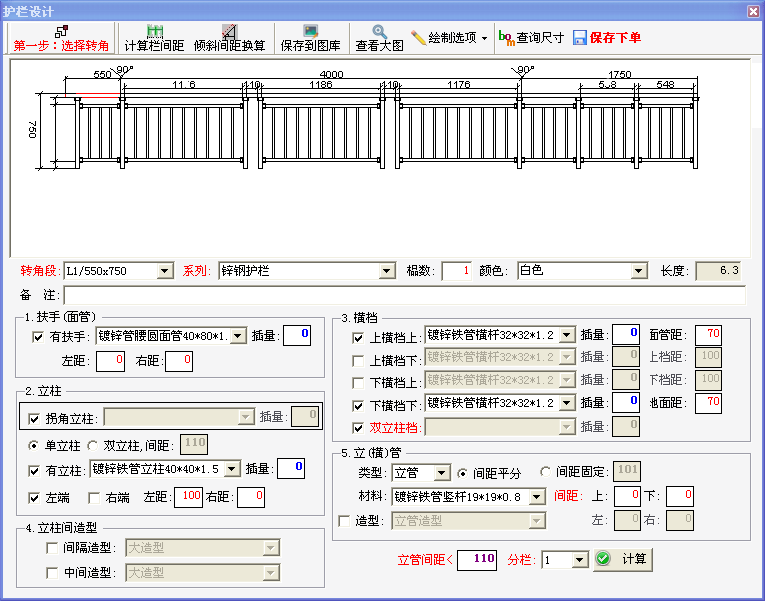Viewport: 765px width, 601px height.
Task: Open the 倾斜间距换算 tool
Action: pos(229,31)
